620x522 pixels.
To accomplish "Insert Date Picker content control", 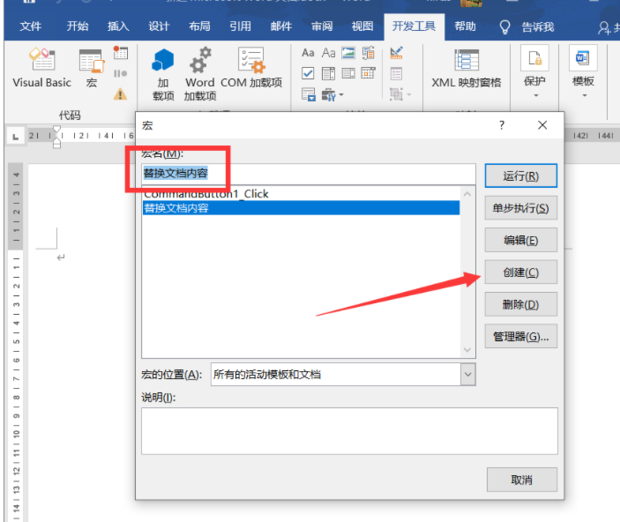I will point(368,74).
